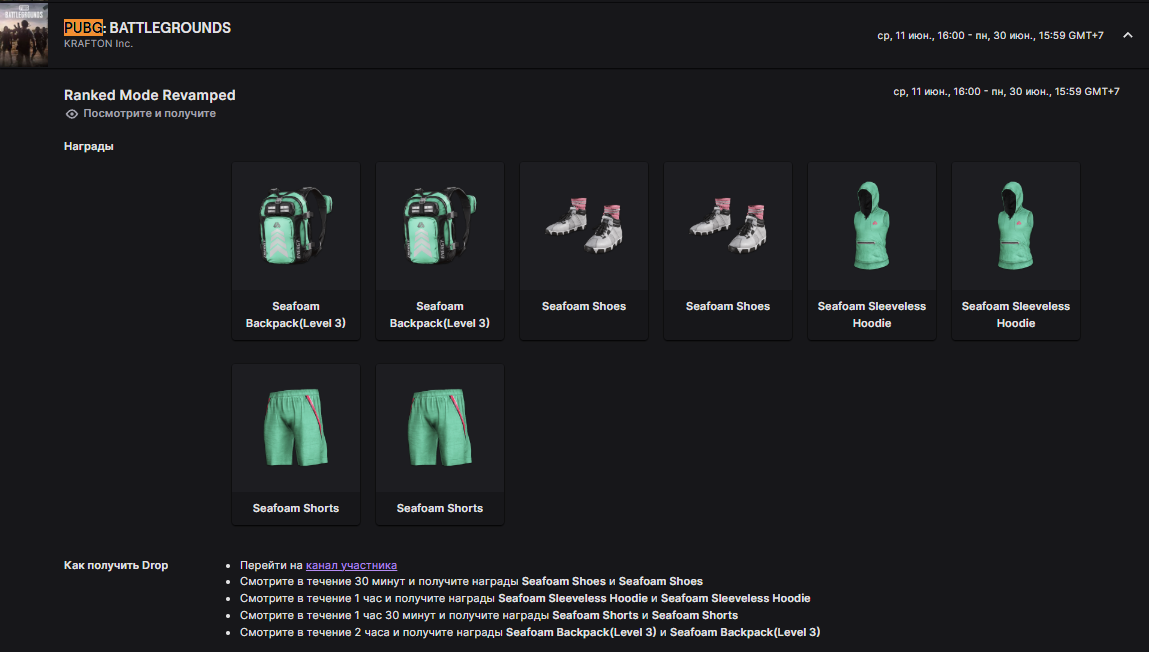This screenshot has height=652, width=1149.
Task: Click the second Seafoam Sleeveless Hoodie image
Action: (1016, 226)
